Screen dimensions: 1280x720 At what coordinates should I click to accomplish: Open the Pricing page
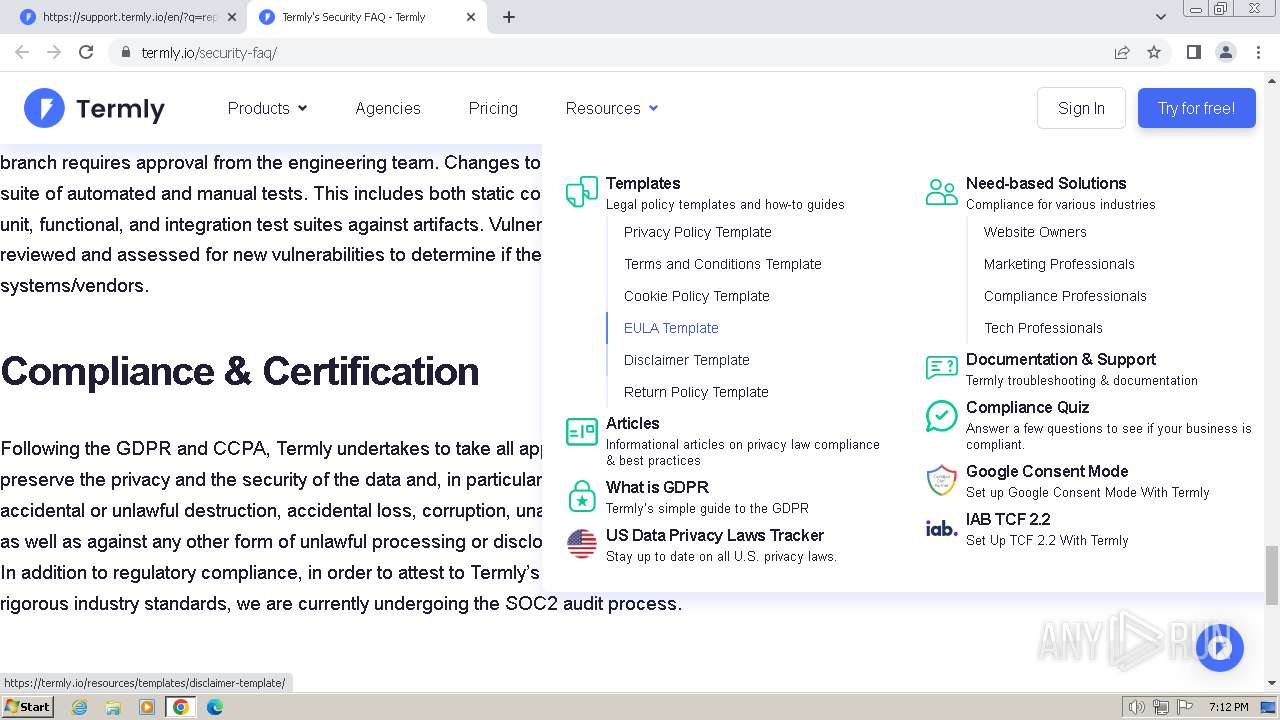[493, 108]
